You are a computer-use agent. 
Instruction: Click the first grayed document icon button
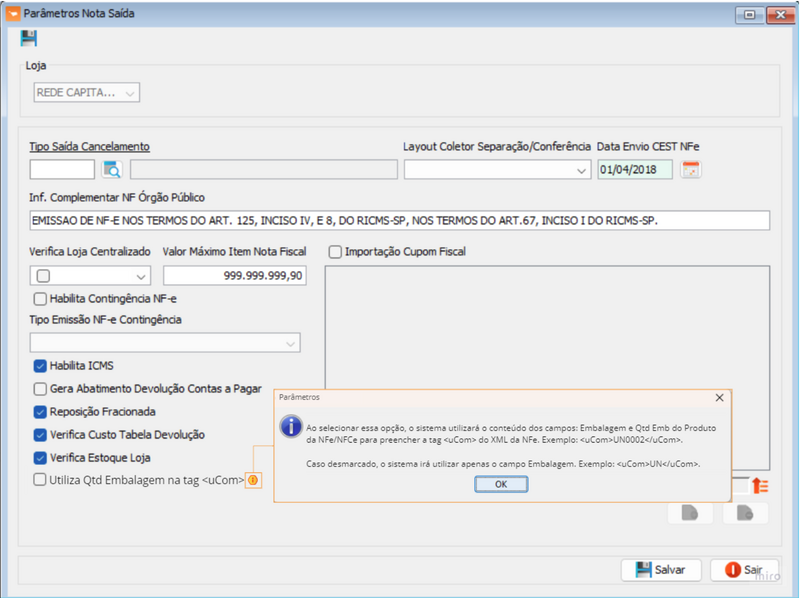[x=690, y=513]
